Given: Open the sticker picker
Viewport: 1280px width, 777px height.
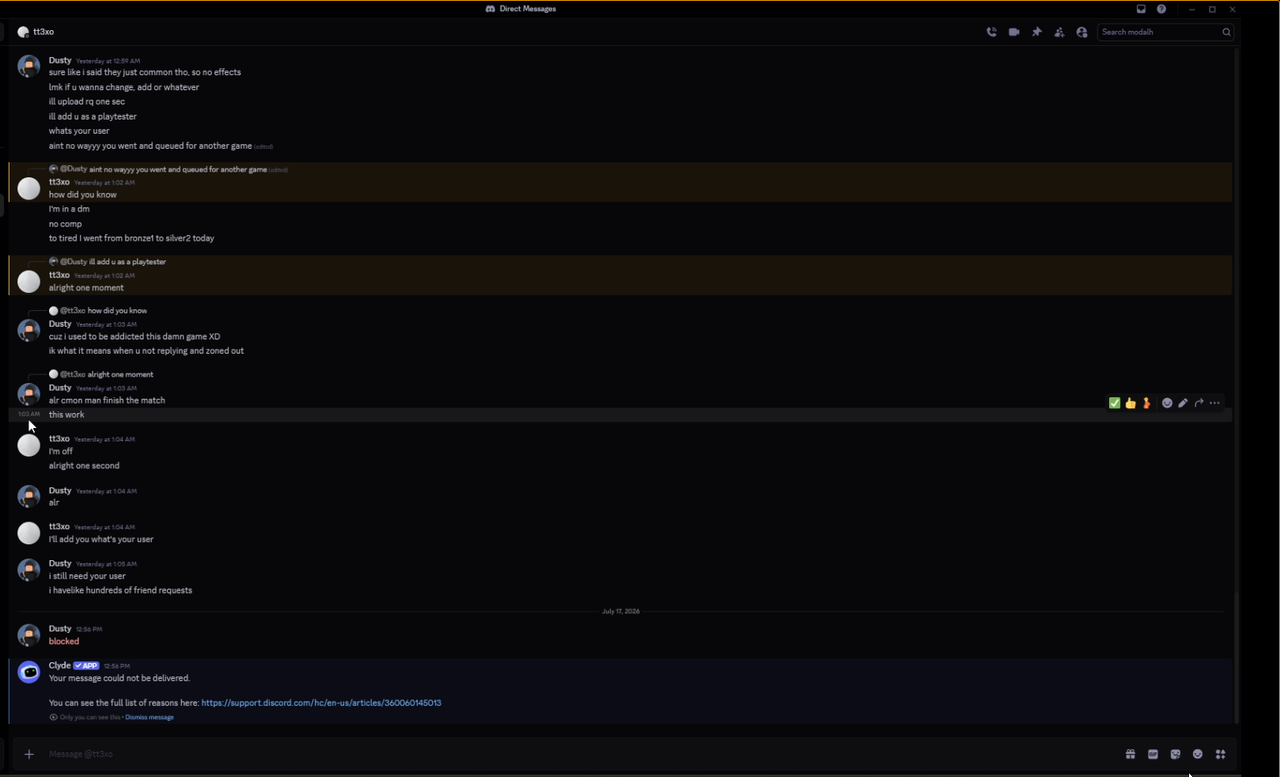Looking at the screenshot, I should pos(1175,754).
